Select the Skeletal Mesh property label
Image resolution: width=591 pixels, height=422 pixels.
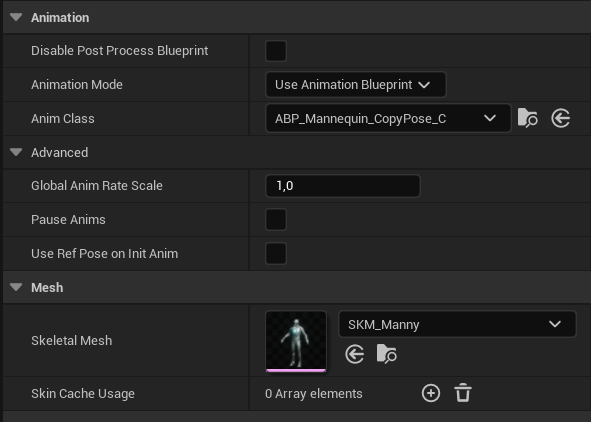(72, 341)
